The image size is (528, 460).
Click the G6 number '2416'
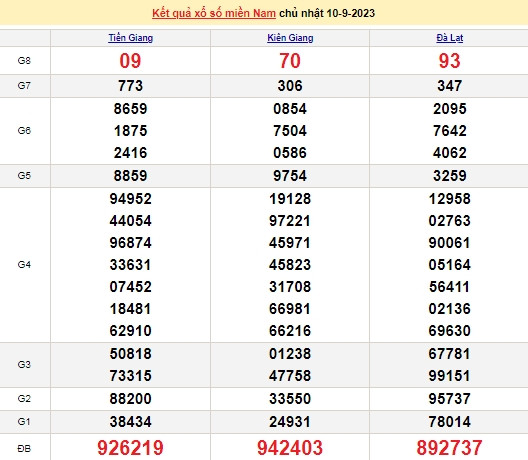[x=130, y=153]
